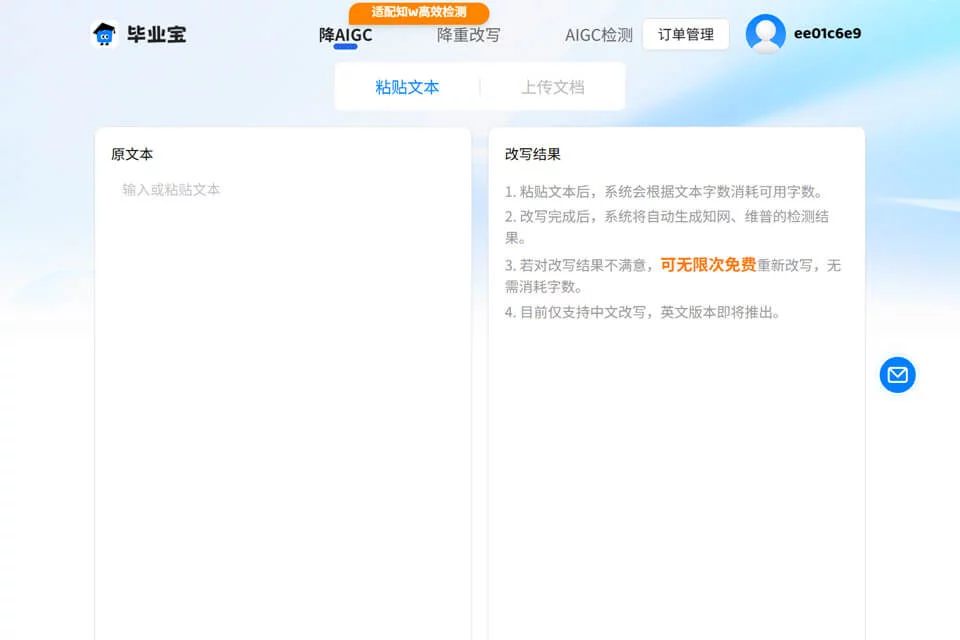The width and height of the screenshot is (960, 640).
Task: Open the 降AIGC menu tab
Action: 345,35
